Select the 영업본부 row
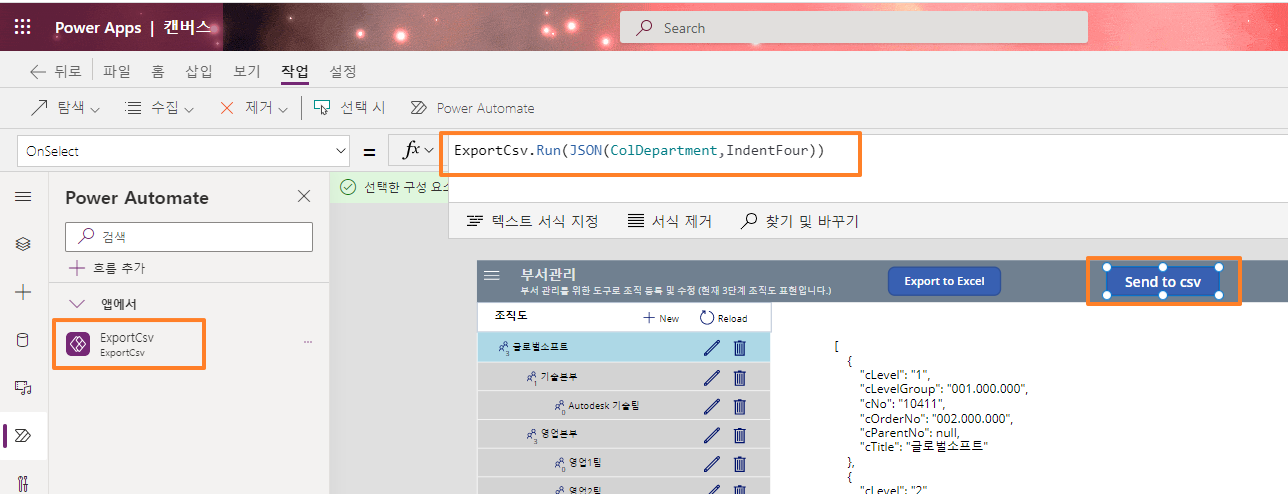1288x494 pixels. pos(624,435)
